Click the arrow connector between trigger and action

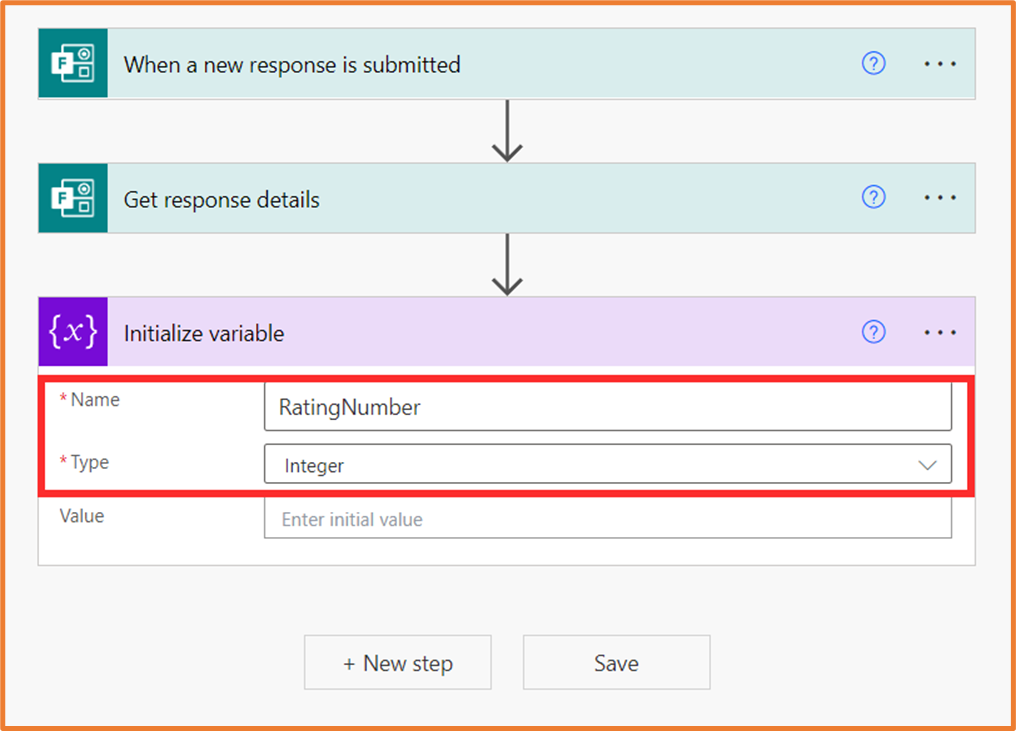coord(507,130)
